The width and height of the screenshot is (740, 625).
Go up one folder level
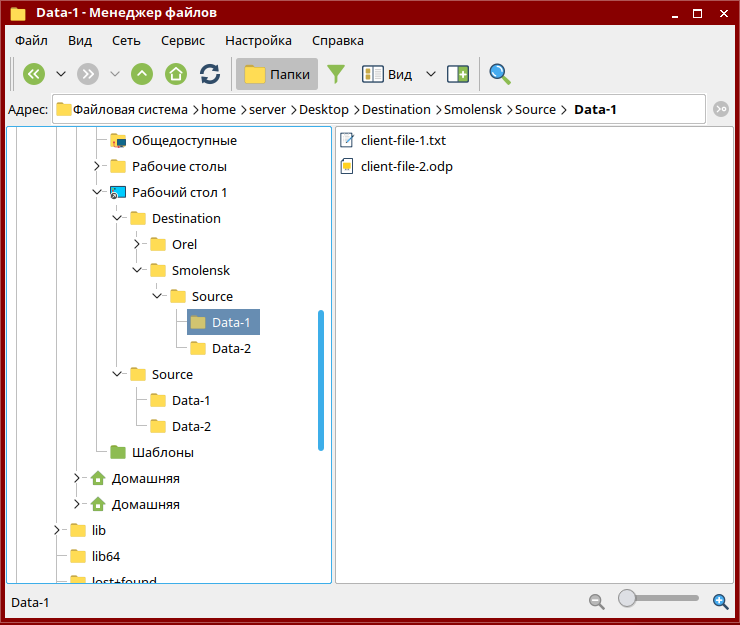pos(142,74)
